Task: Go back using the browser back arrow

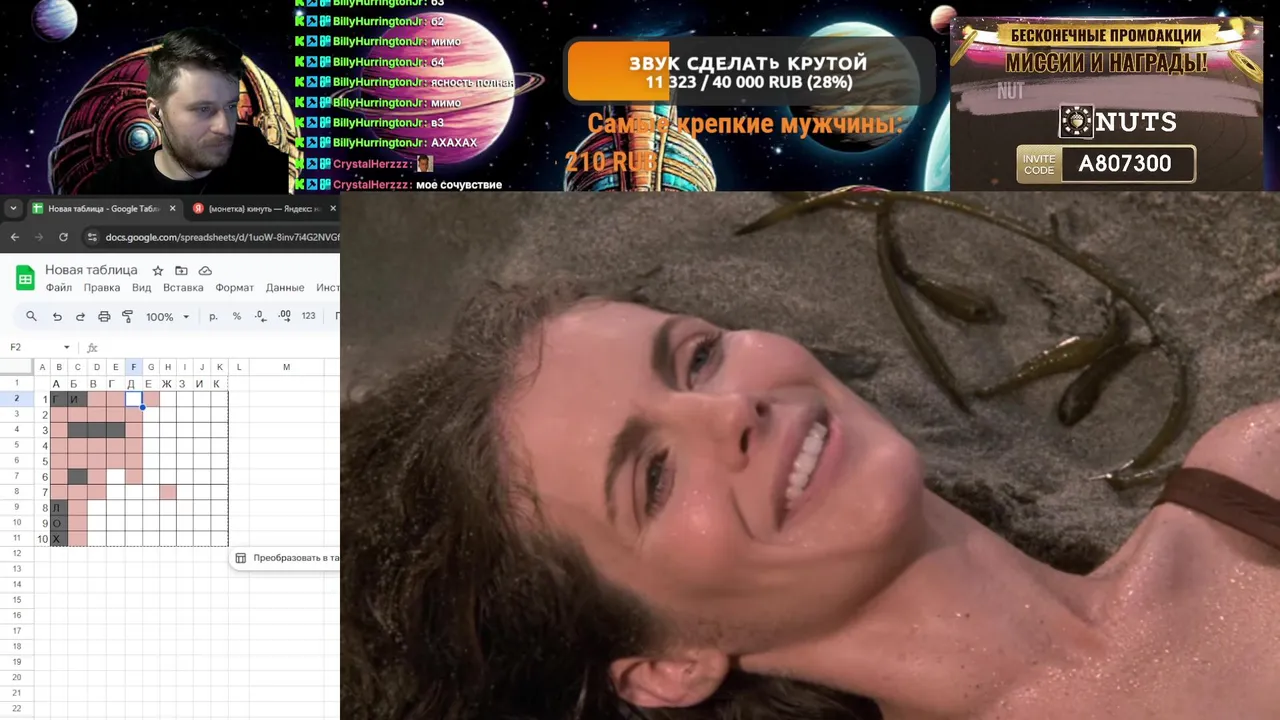Action: coord(14,237)
